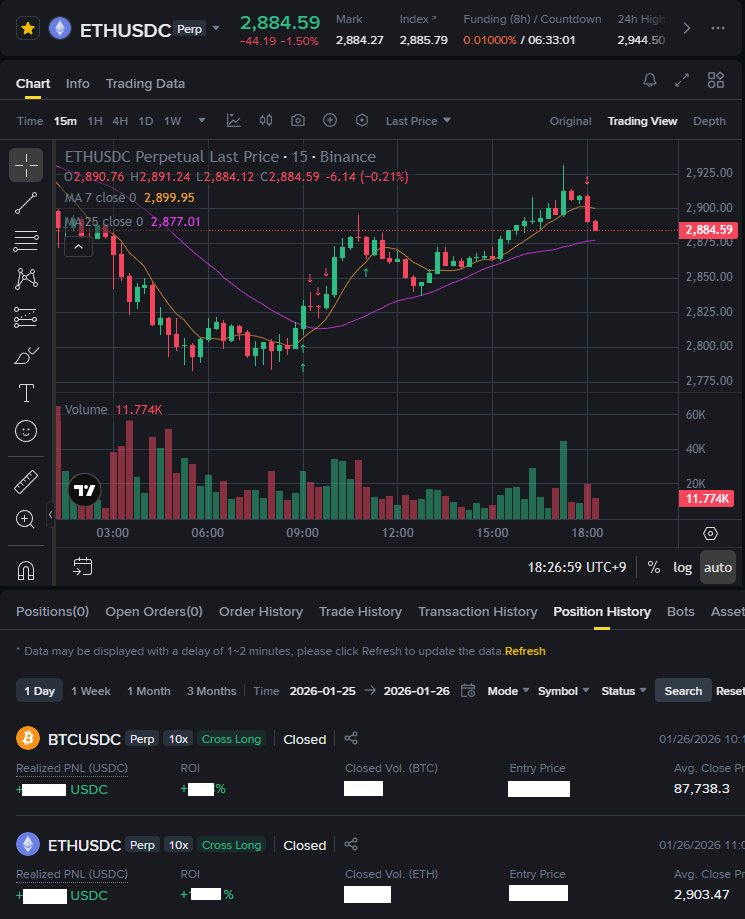Expand the ETHUSDC pair selector arrow
Screen dimensions: 745x919
(216, 28)
